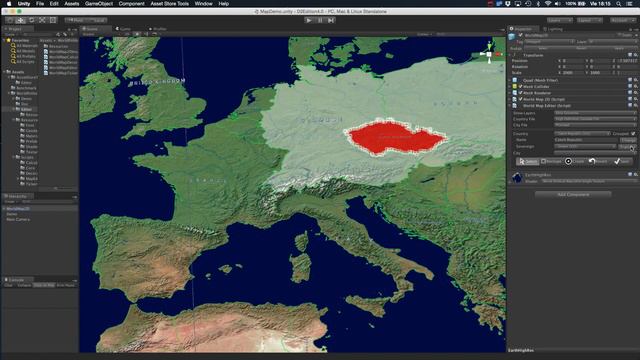The width and height of the screenshot is (640, 360).
Task: Select the Hand tool in Unity toolbar
Action: coord(9,20)
